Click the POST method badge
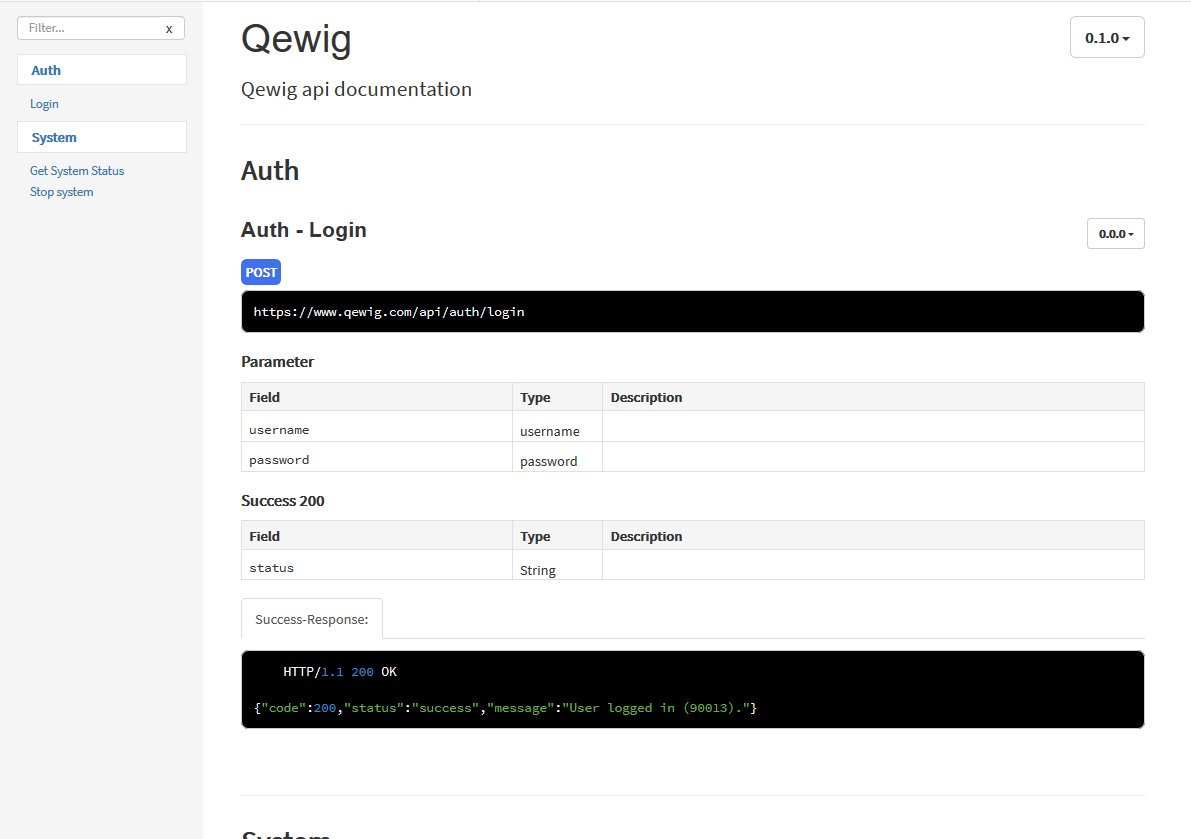This screenshot has width=1191, height=839. pos(261,272)
